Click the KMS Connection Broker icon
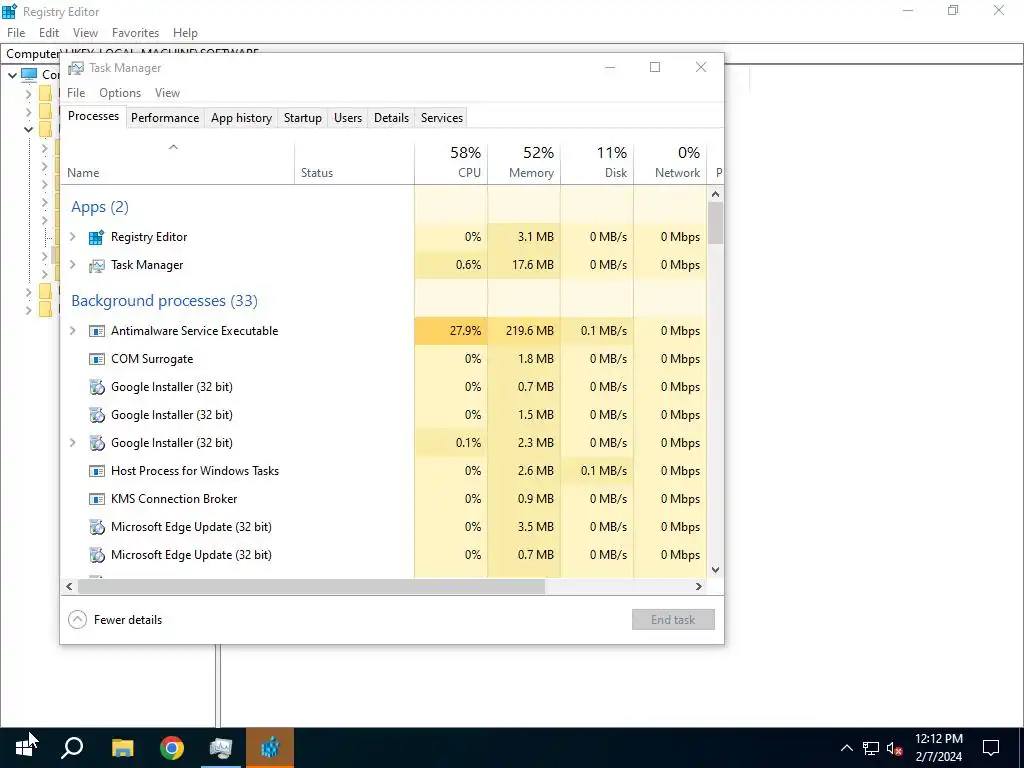This screenshot has height=768, width=1024. pyautogui.click(x=97, y=499)
